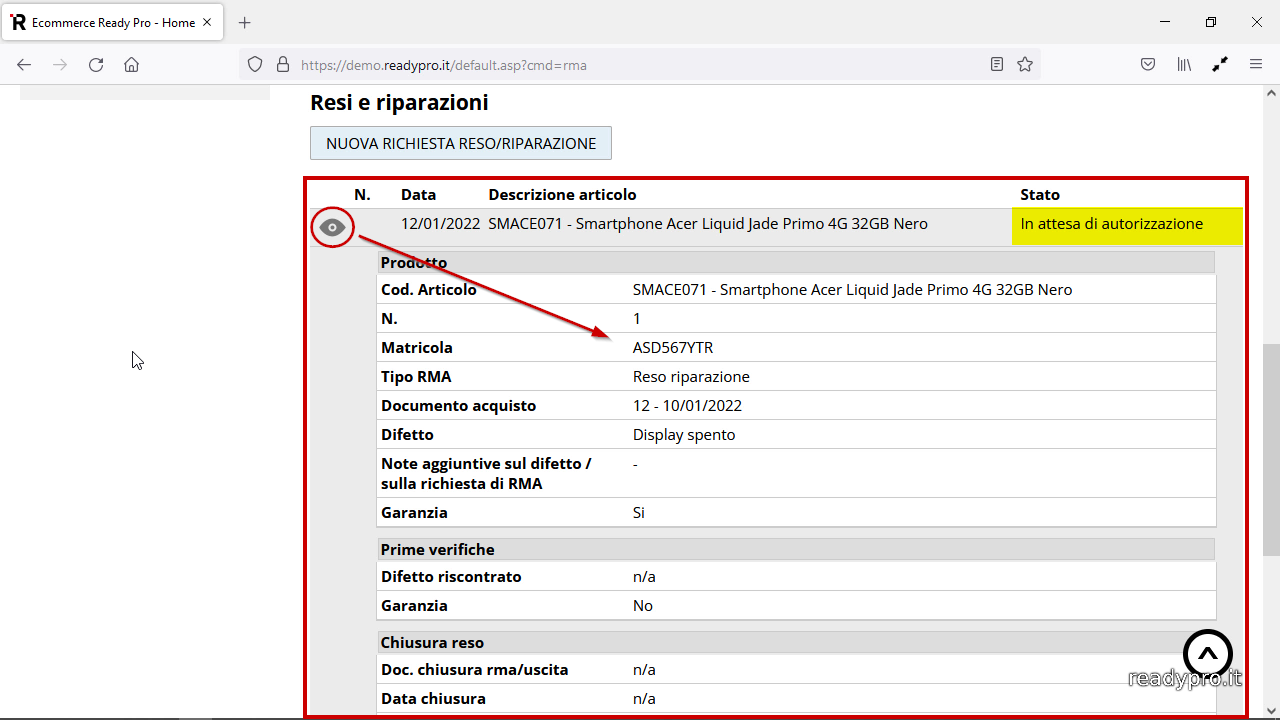Click the row description 'SMACE071 - Smartphone Acer Liquid Jade Primo'
The image size is (1280, 720).
tap(708, 224)
